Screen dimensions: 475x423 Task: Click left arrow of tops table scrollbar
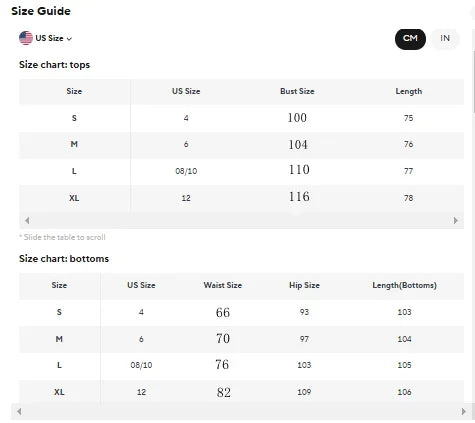click(27, 220)
